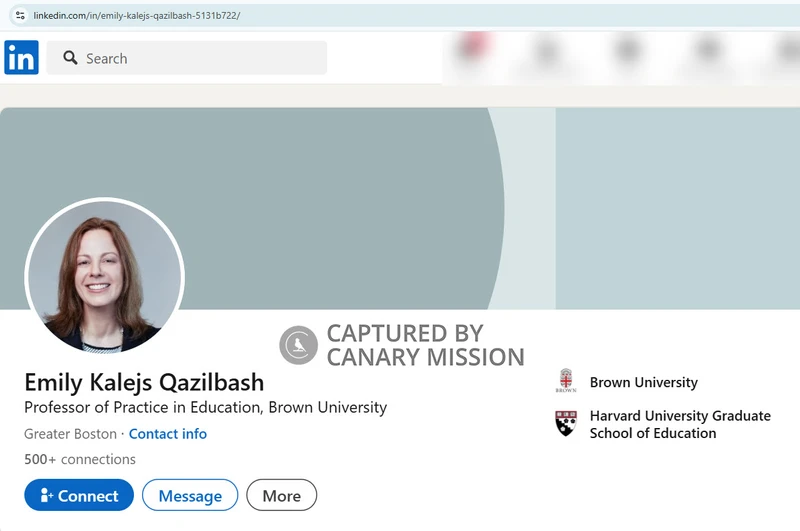Open the Brown University link
Screen dimensions: 800x531
click(x=643, y=382)
